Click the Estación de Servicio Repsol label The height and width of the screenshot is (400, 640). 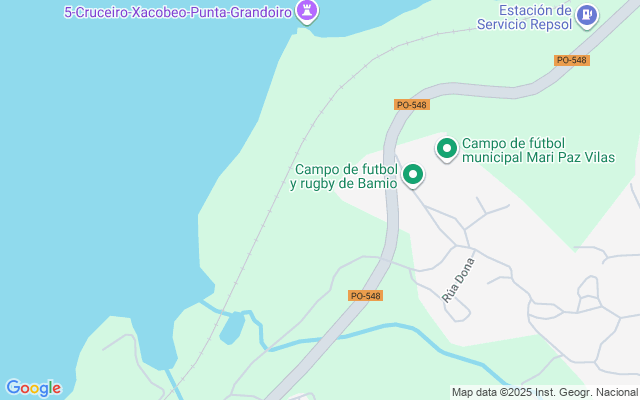524,17
